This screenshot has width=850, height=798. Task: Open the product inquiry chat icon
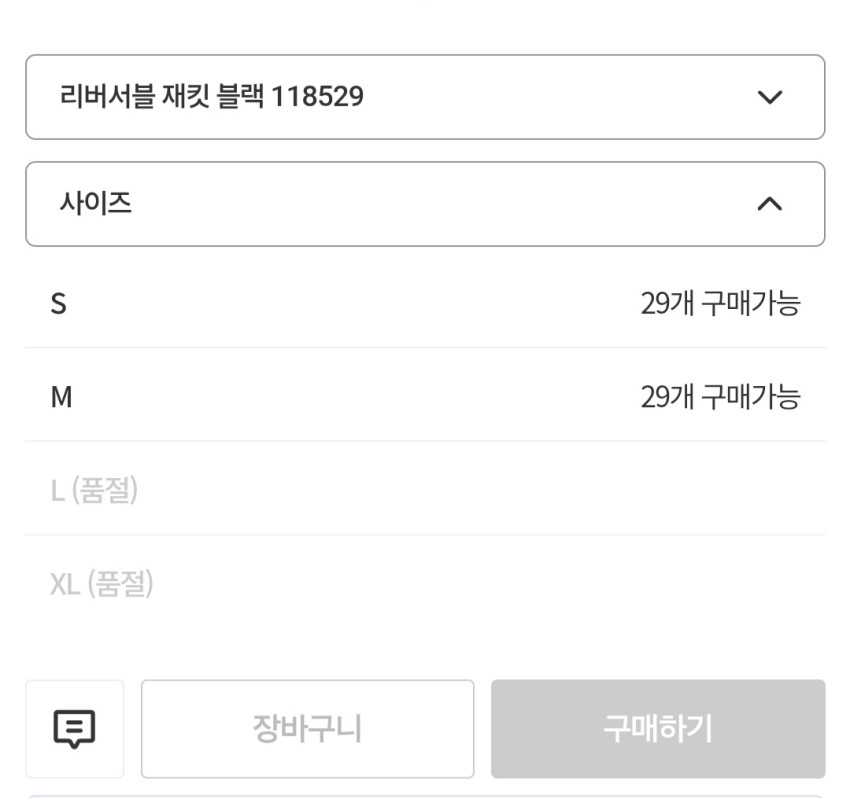click(74, 729)
